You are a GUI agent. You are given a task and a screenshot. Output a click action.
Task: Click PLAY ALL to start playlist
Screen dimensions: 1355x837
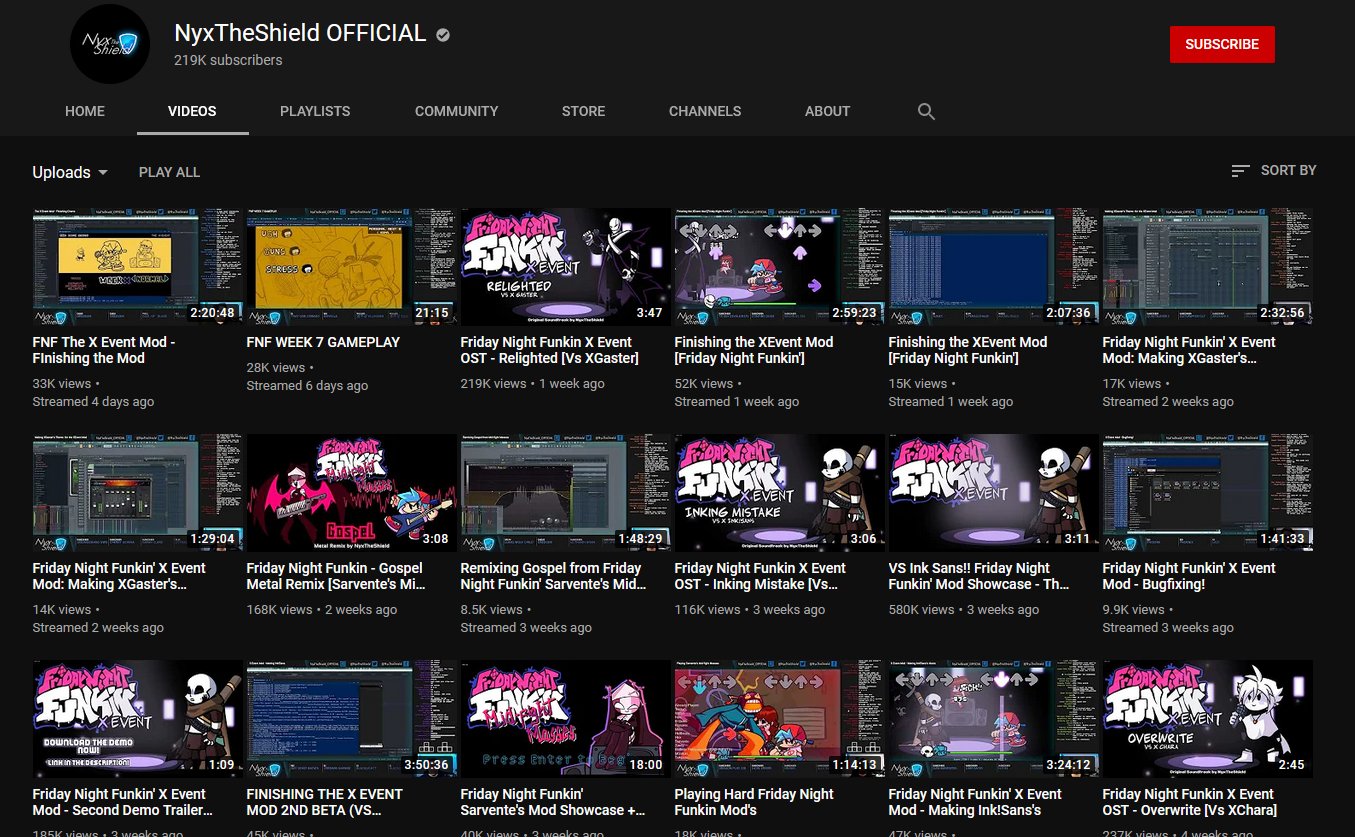169,172
